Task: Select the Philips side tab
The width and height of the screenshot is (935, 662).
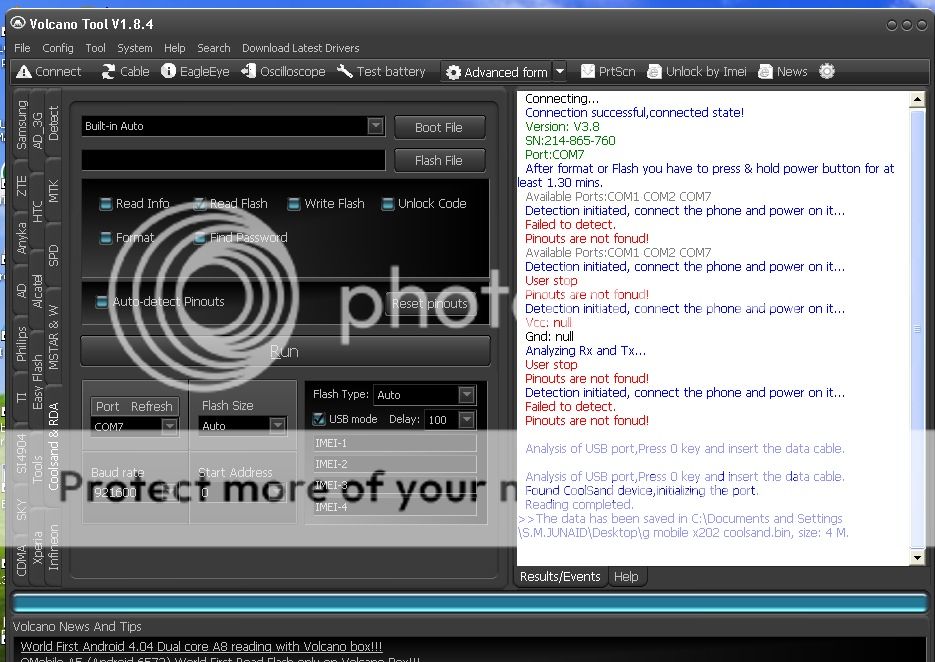Action: pyautogui.click(x=21, y=344)
